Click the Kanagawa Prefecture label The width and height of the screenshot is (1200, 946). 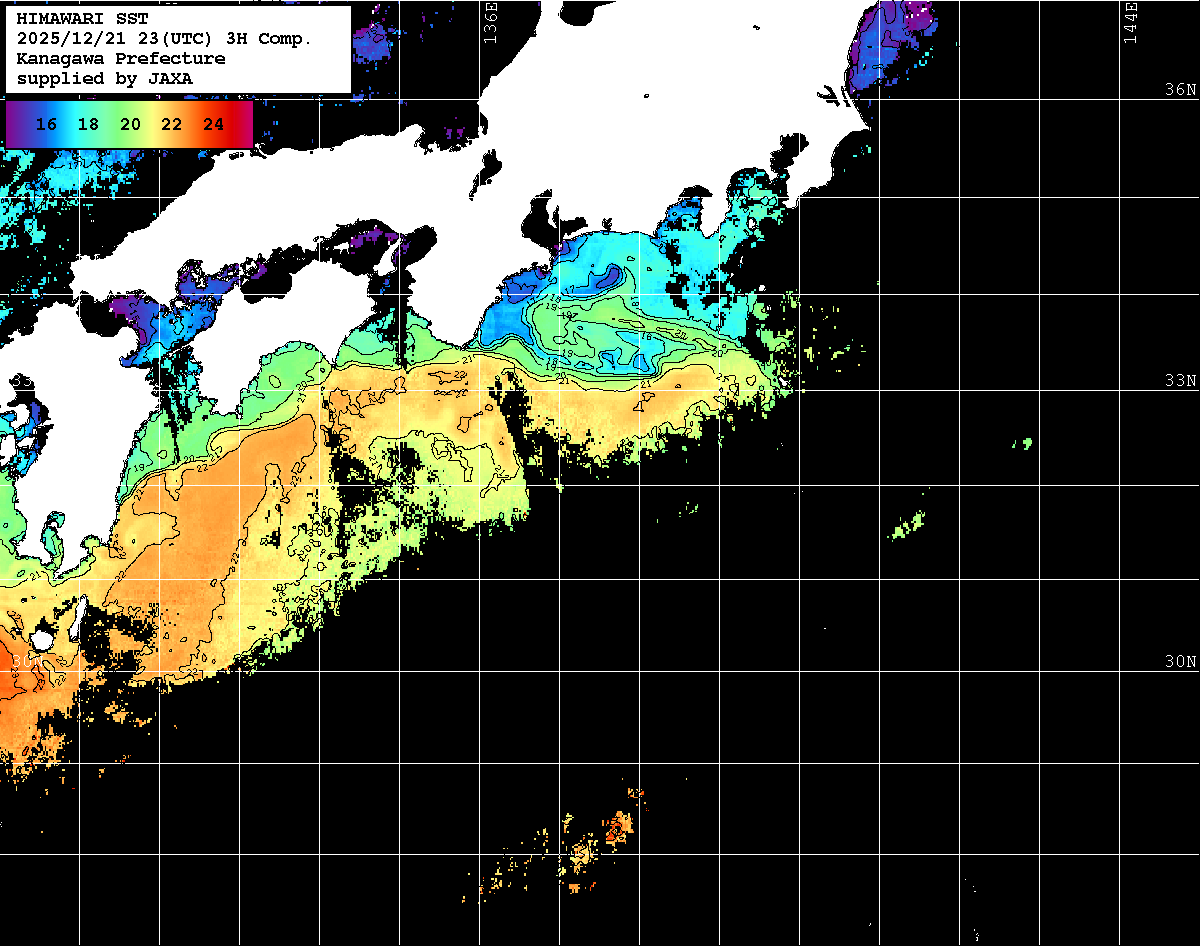click(121, 59)
